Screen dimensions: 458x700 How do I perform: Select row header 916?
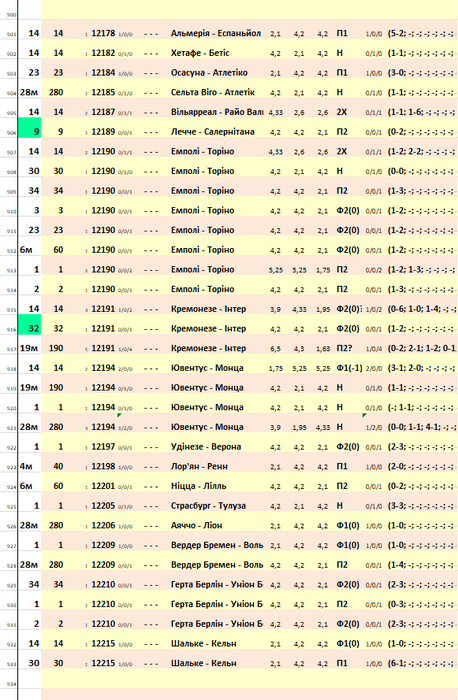coord(11,330)
